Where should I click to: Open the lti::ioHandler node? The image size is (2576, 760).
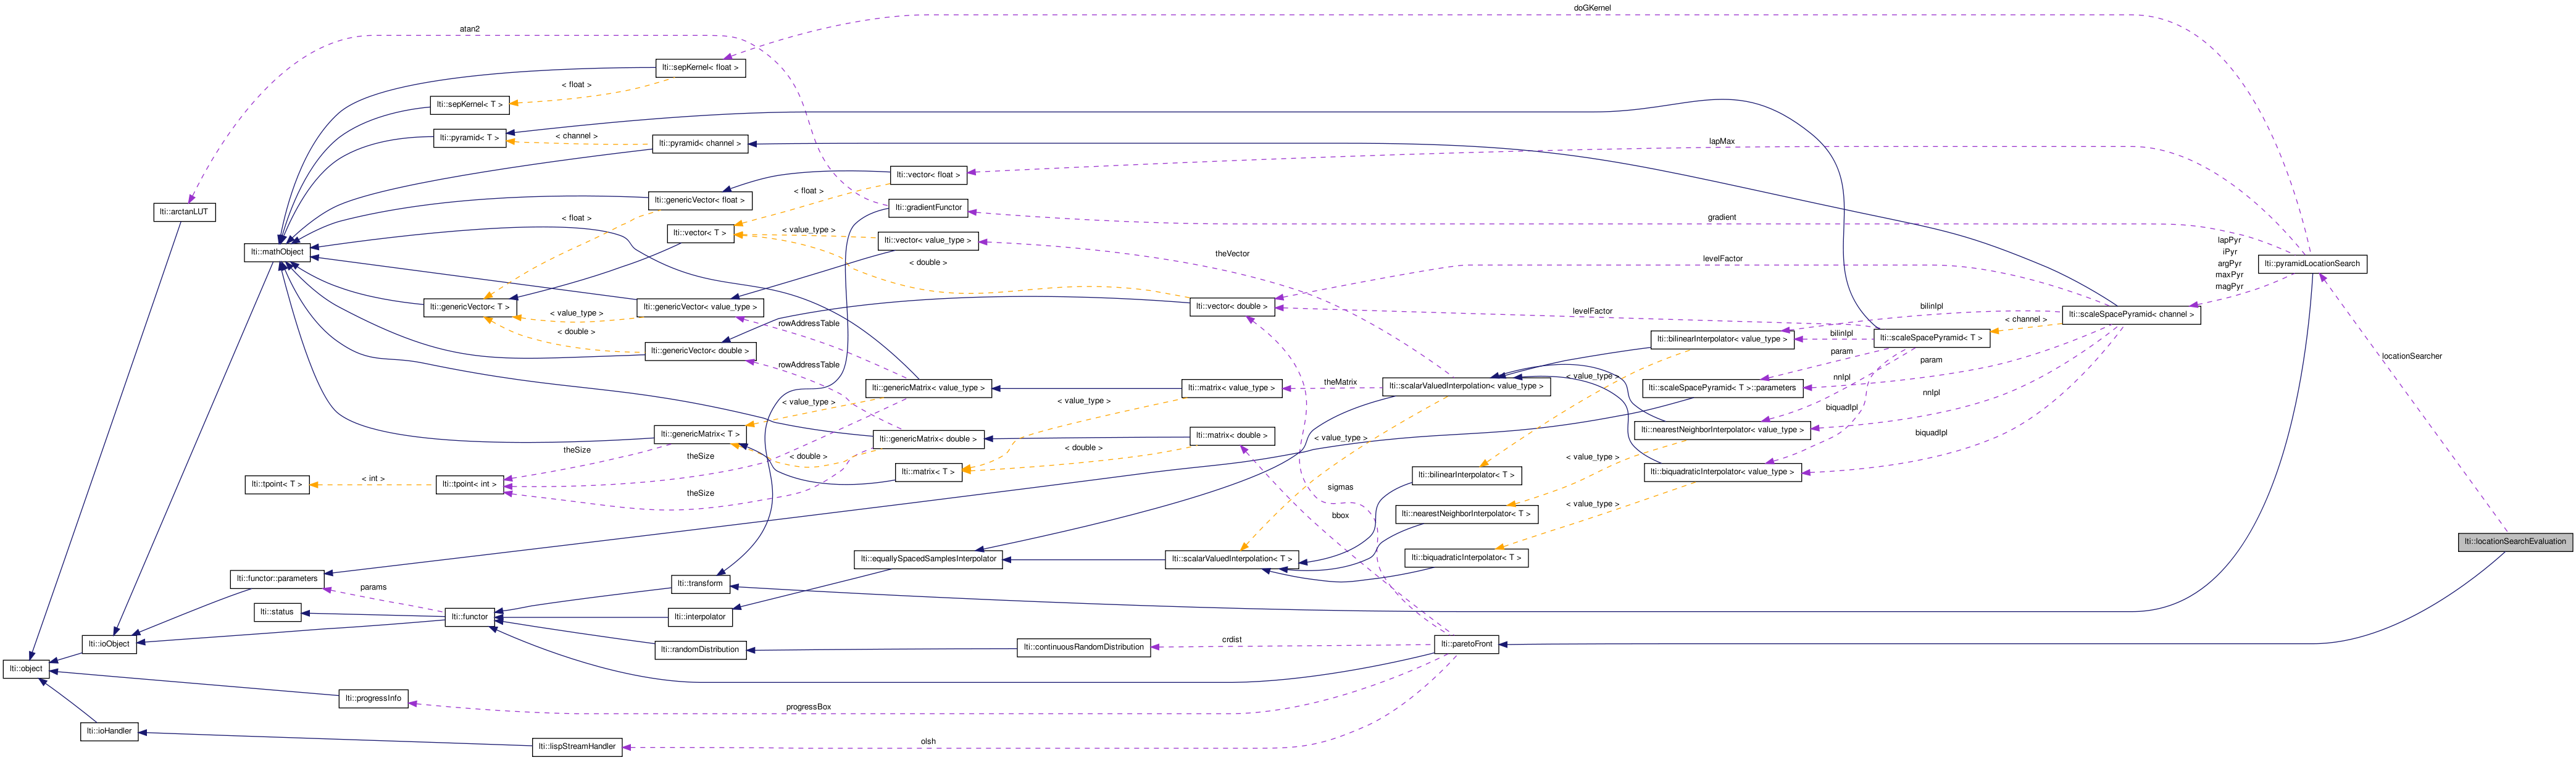tap(109, 731)
